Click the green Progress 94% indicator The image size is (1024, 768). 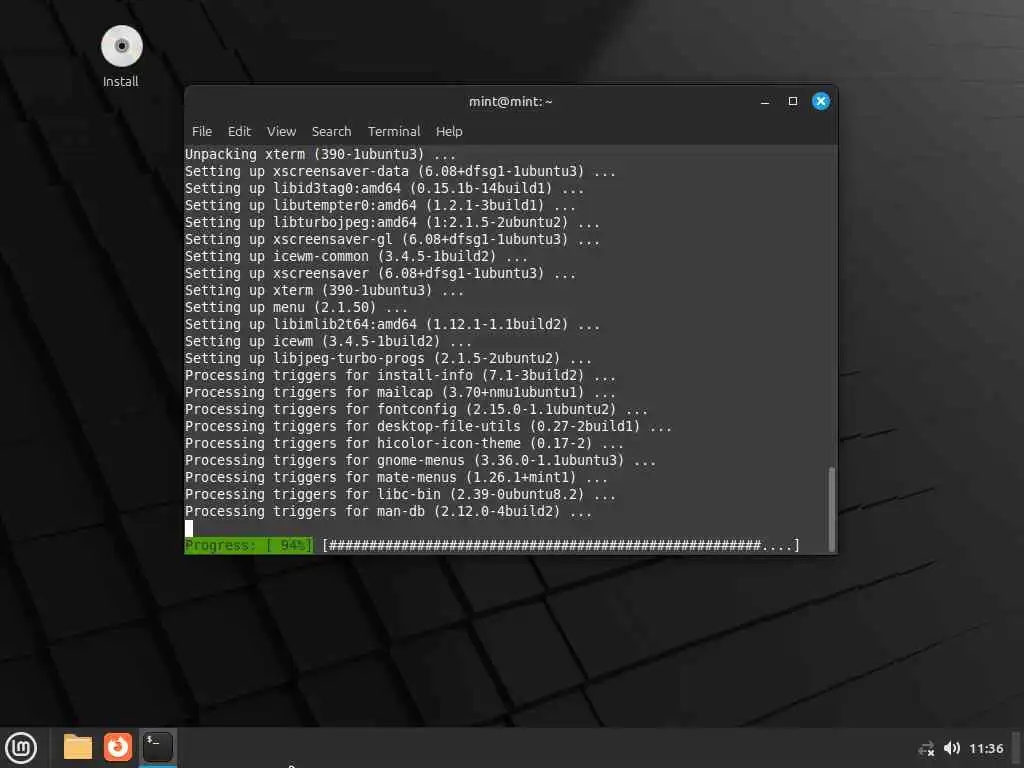click(x=249, y=545)
